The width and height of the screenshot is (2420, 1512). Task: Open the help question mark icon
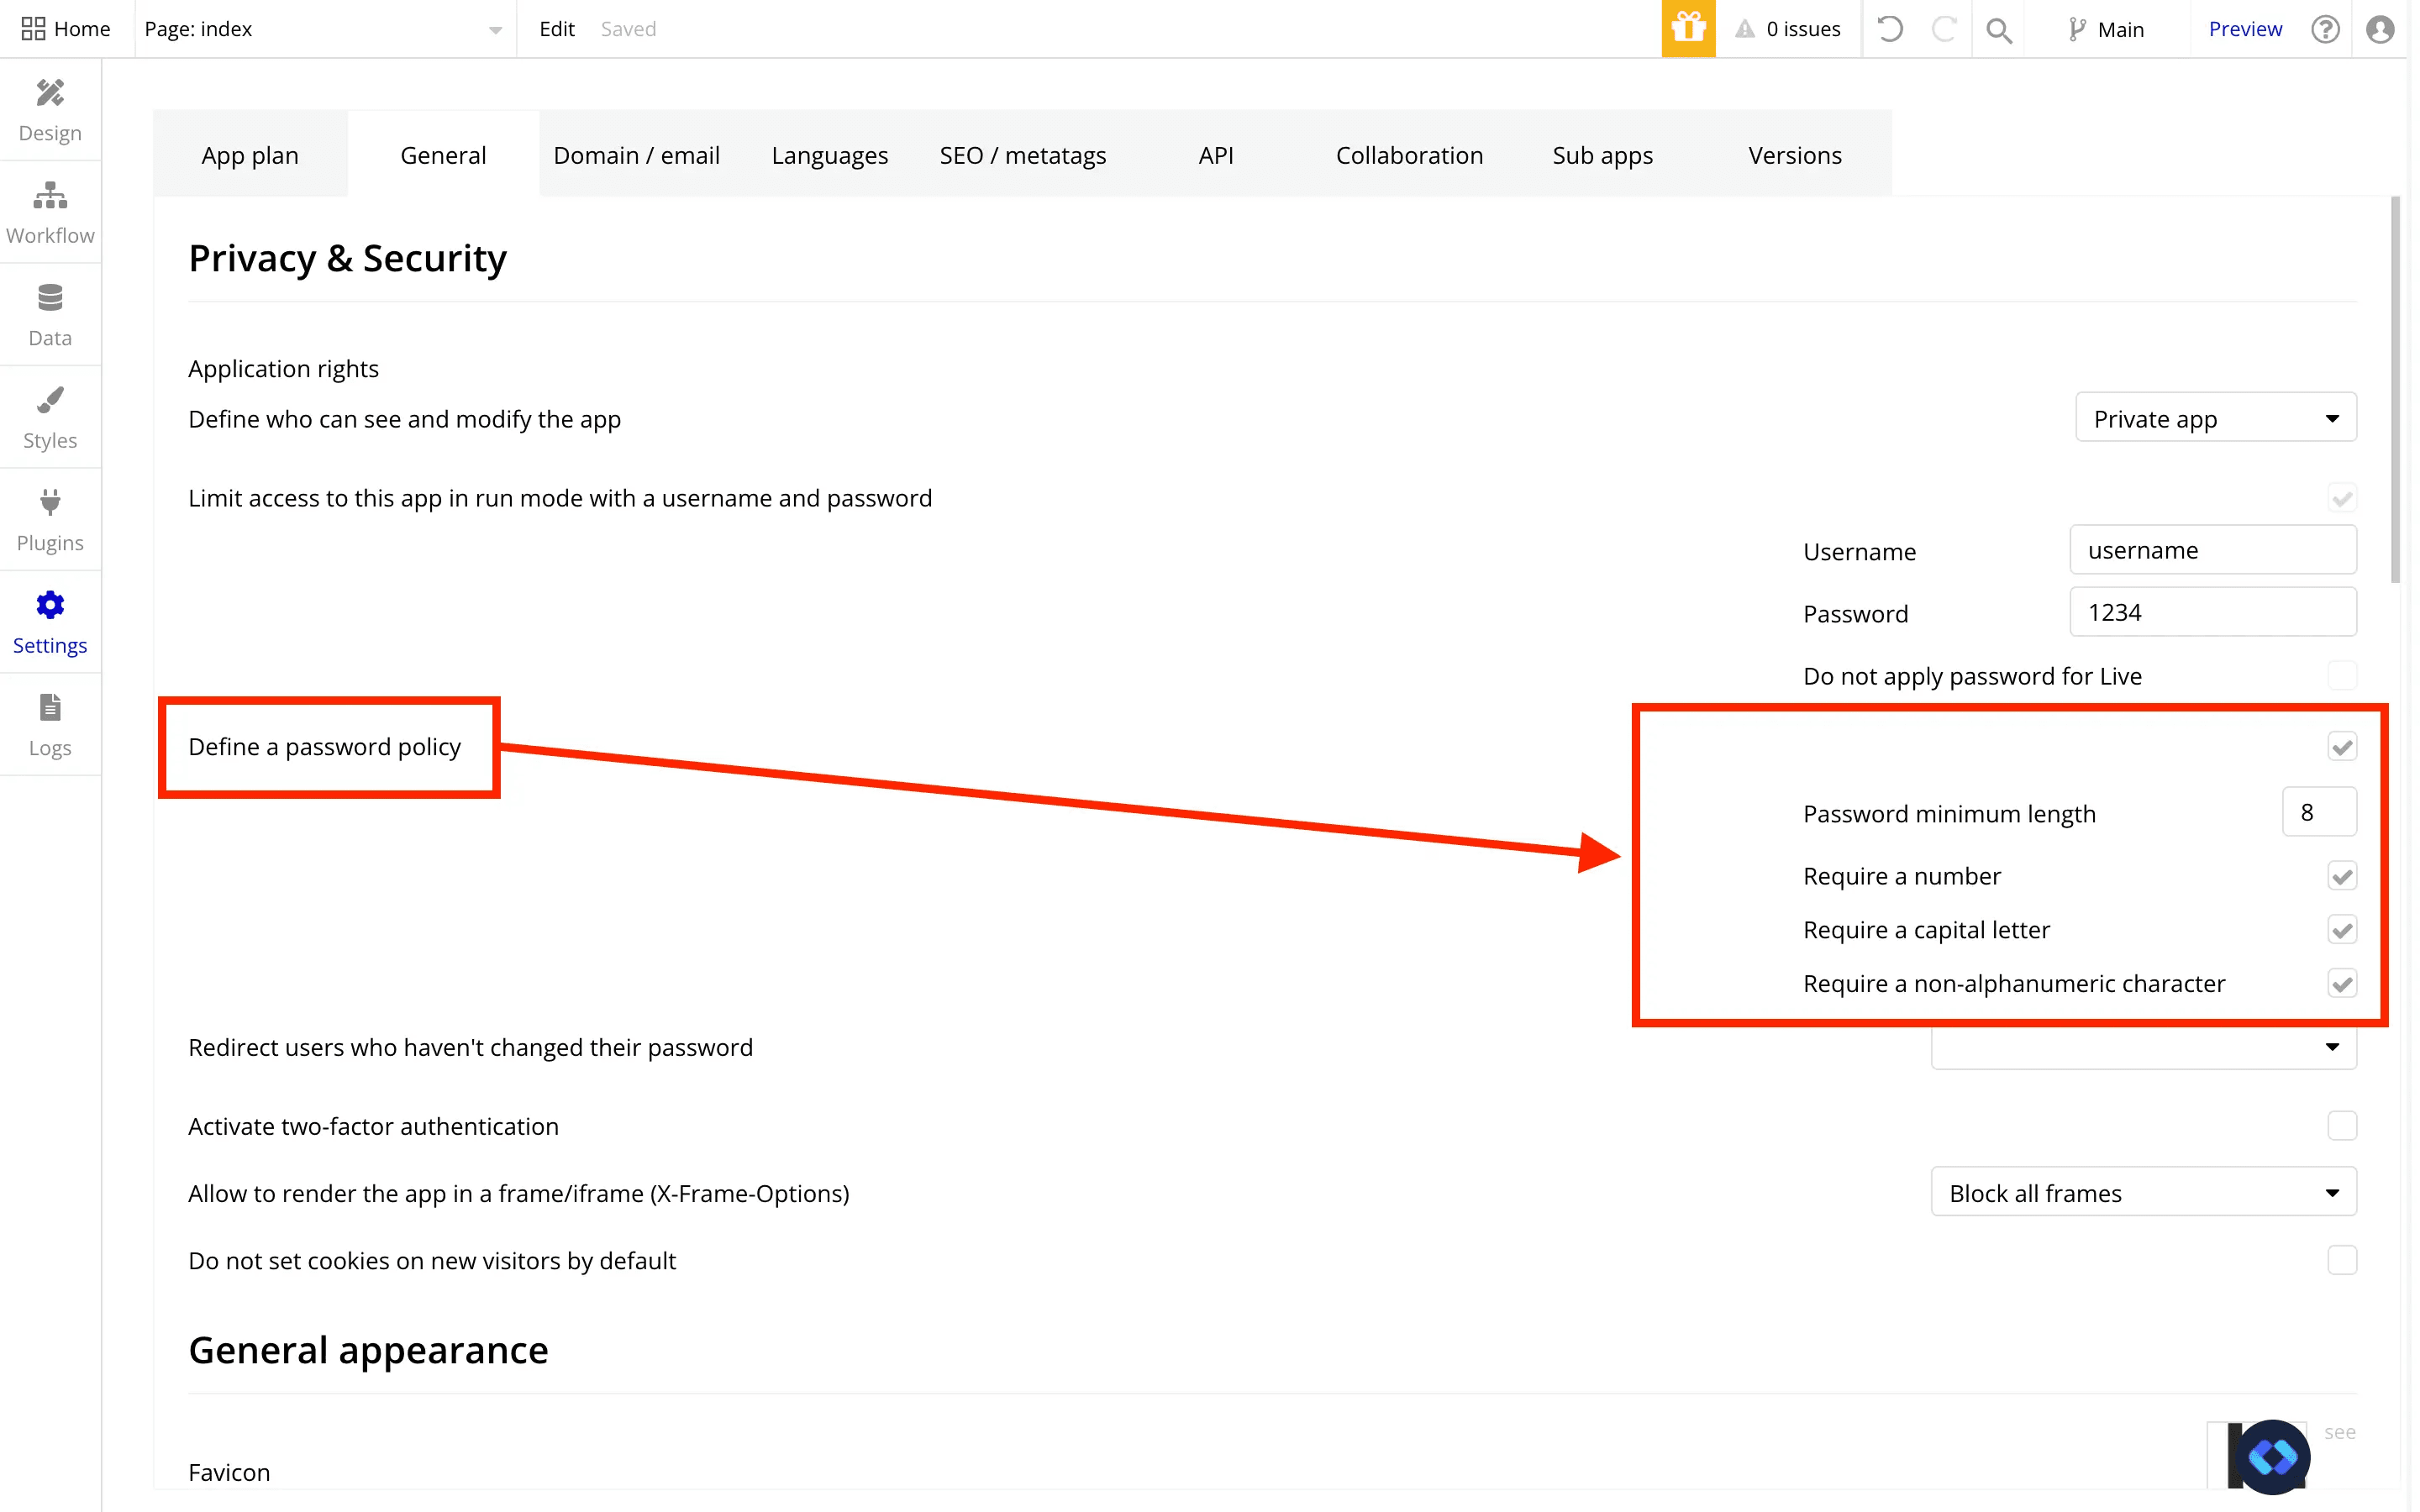pos(2325,29)
